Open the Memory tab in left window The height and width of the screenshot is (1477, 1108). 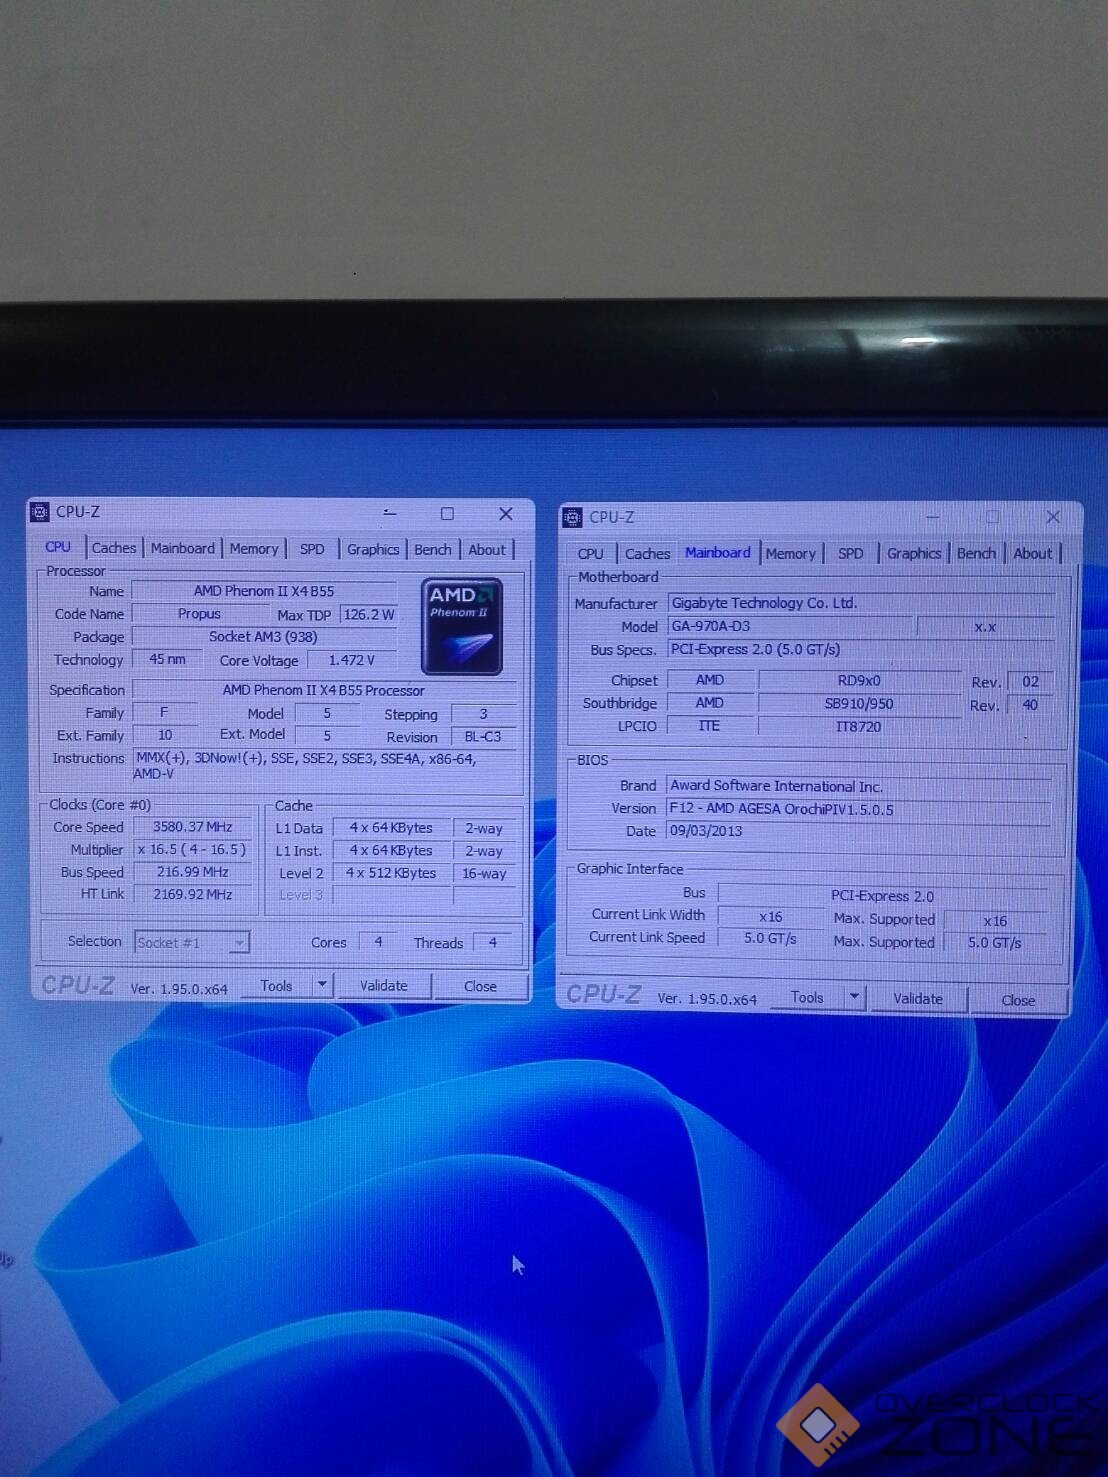click(253, 549)
